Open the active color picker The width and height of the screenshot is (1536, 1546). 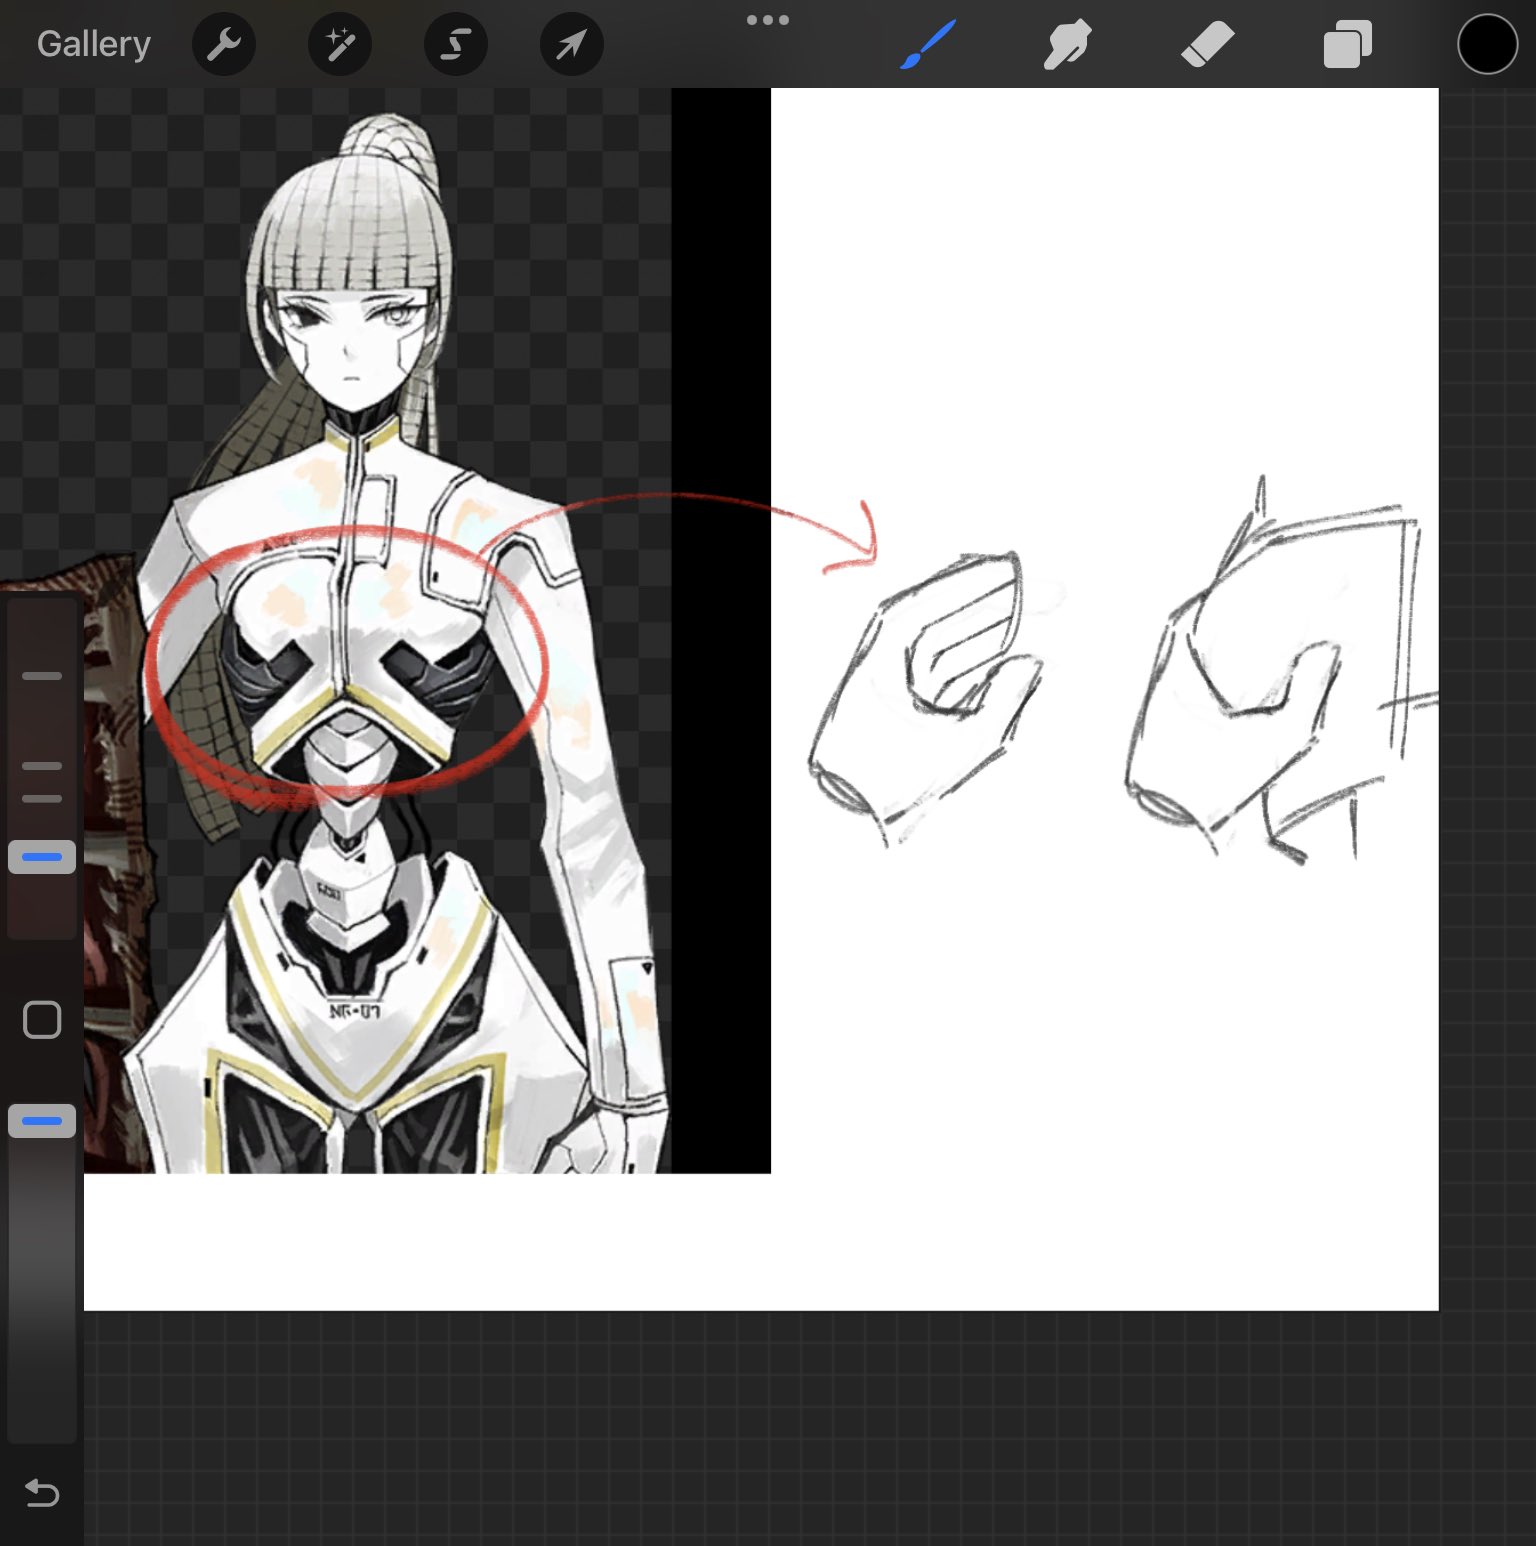(x=1487, y=44)
